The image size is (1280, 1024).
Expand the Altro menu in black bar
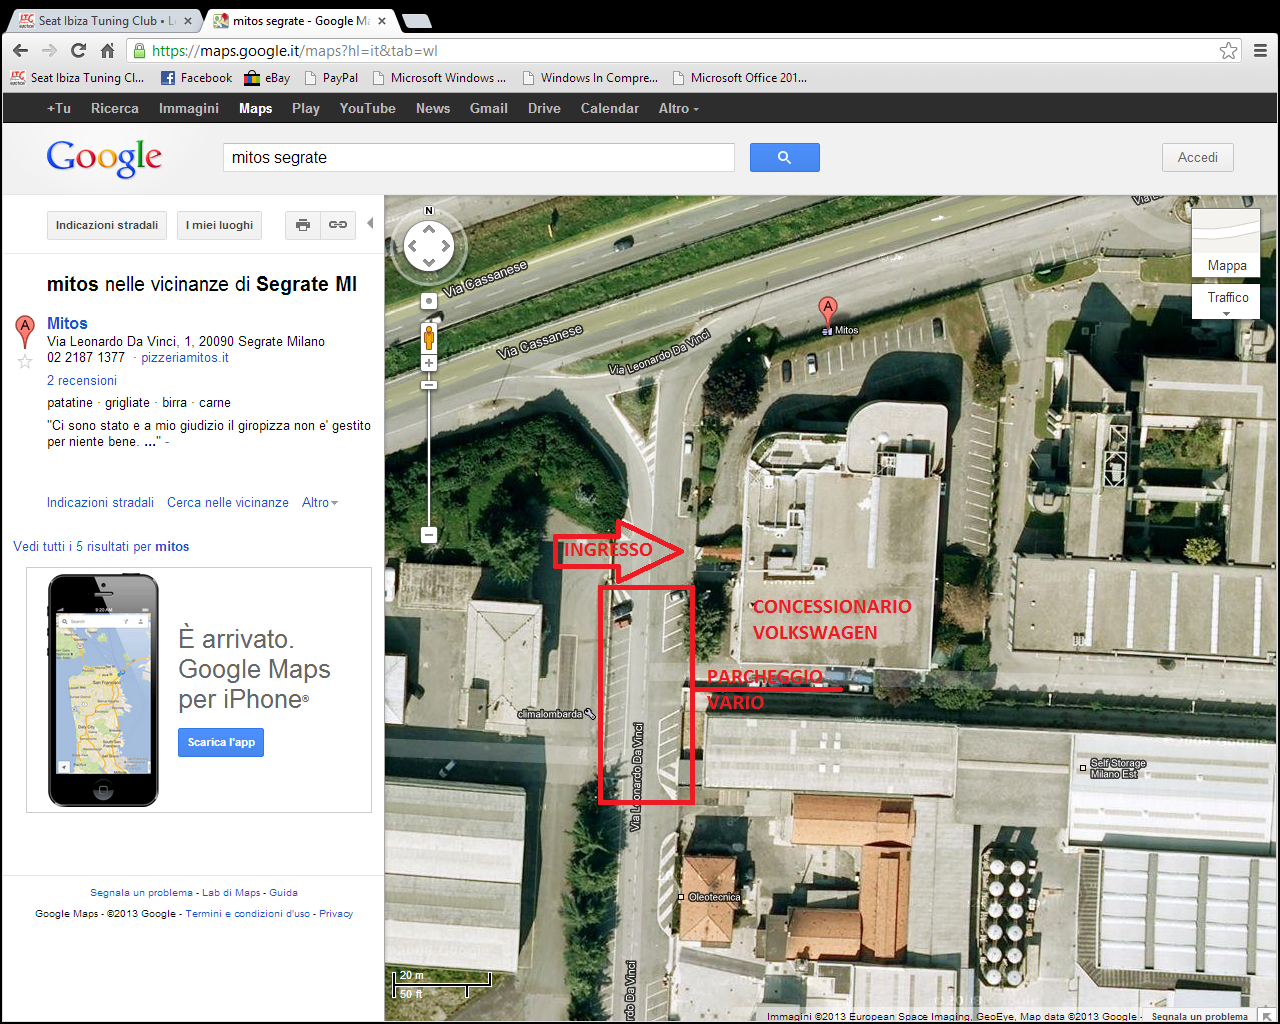(x=678, y=108)
